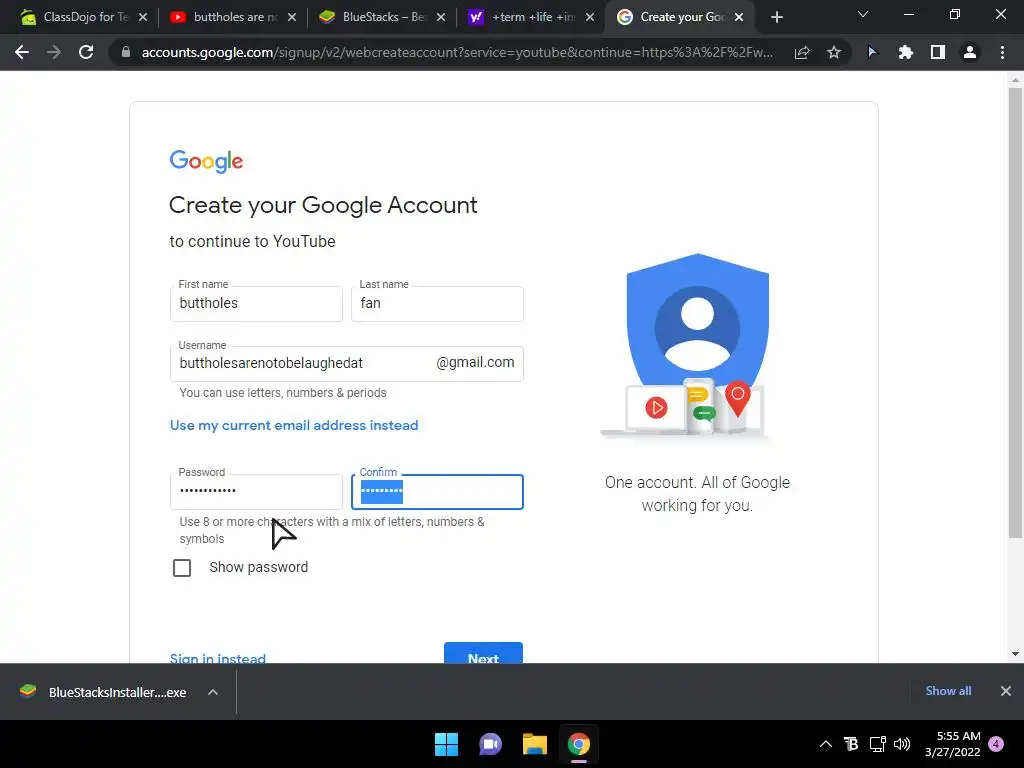The image size is (1024, 768).
Task: Click the browser forward arrow
Action: (x=54, y=52)
